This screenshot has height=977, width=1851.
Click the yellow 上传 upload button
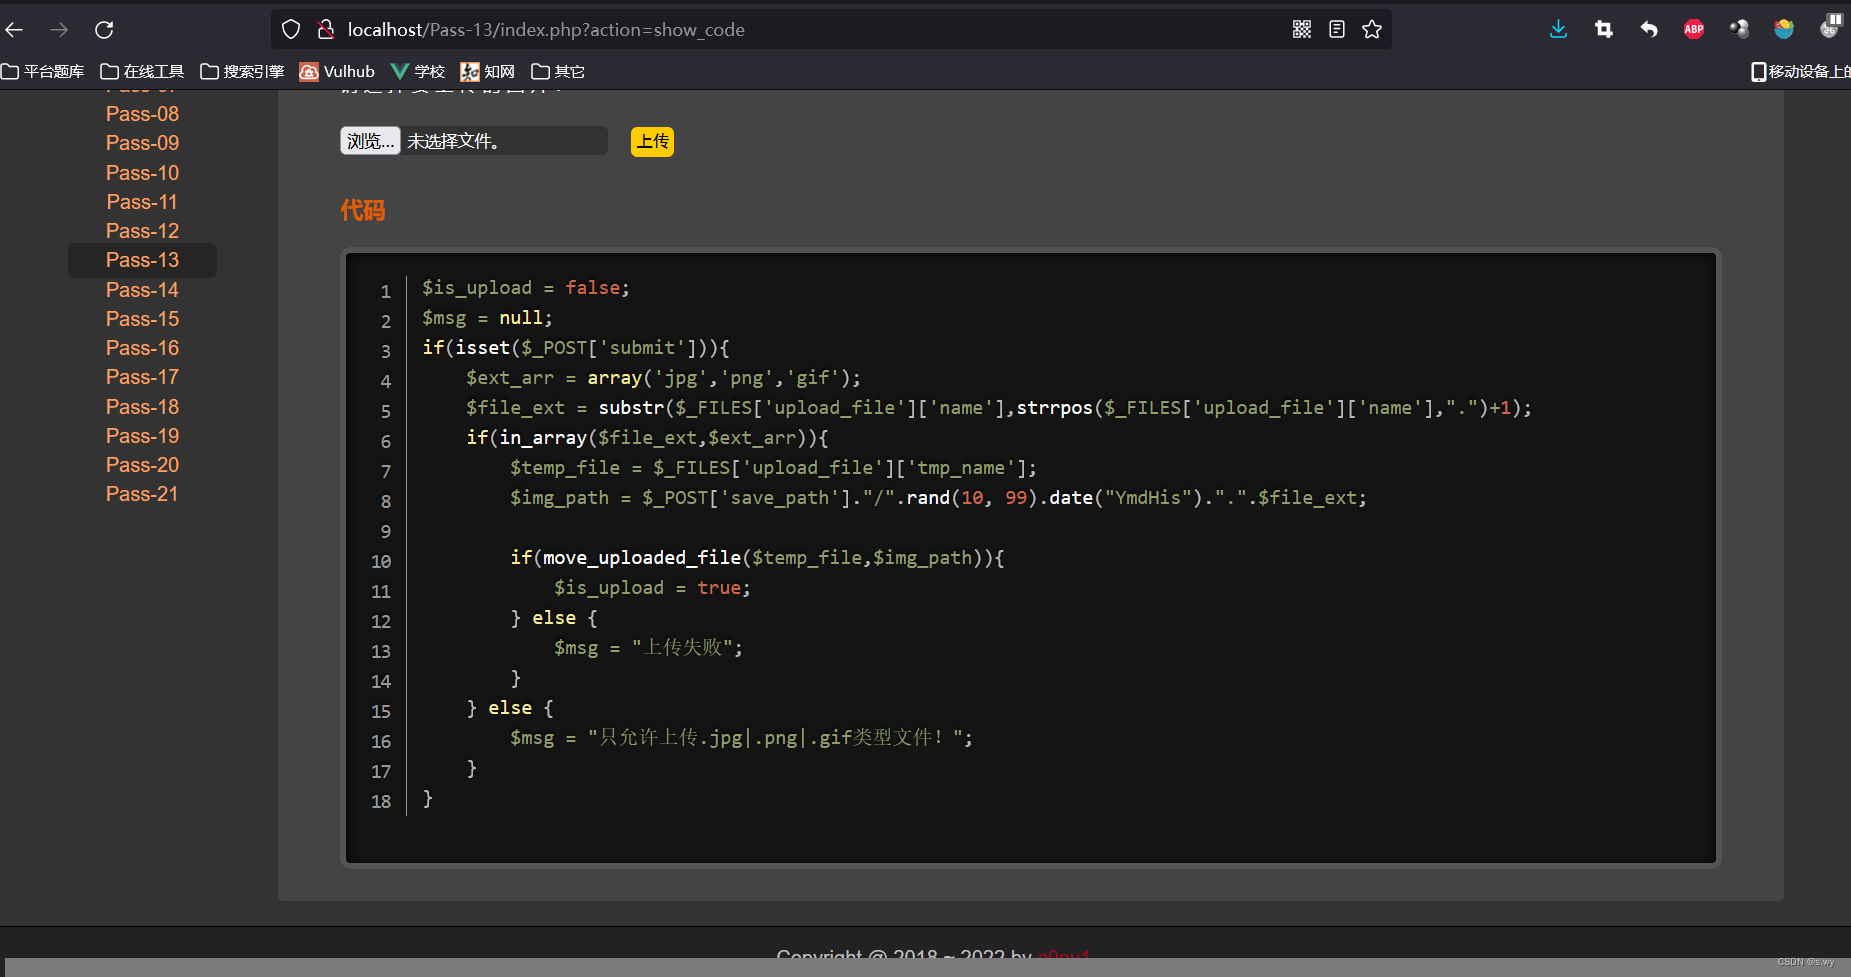pyautogui.click(x=652, y=142)
